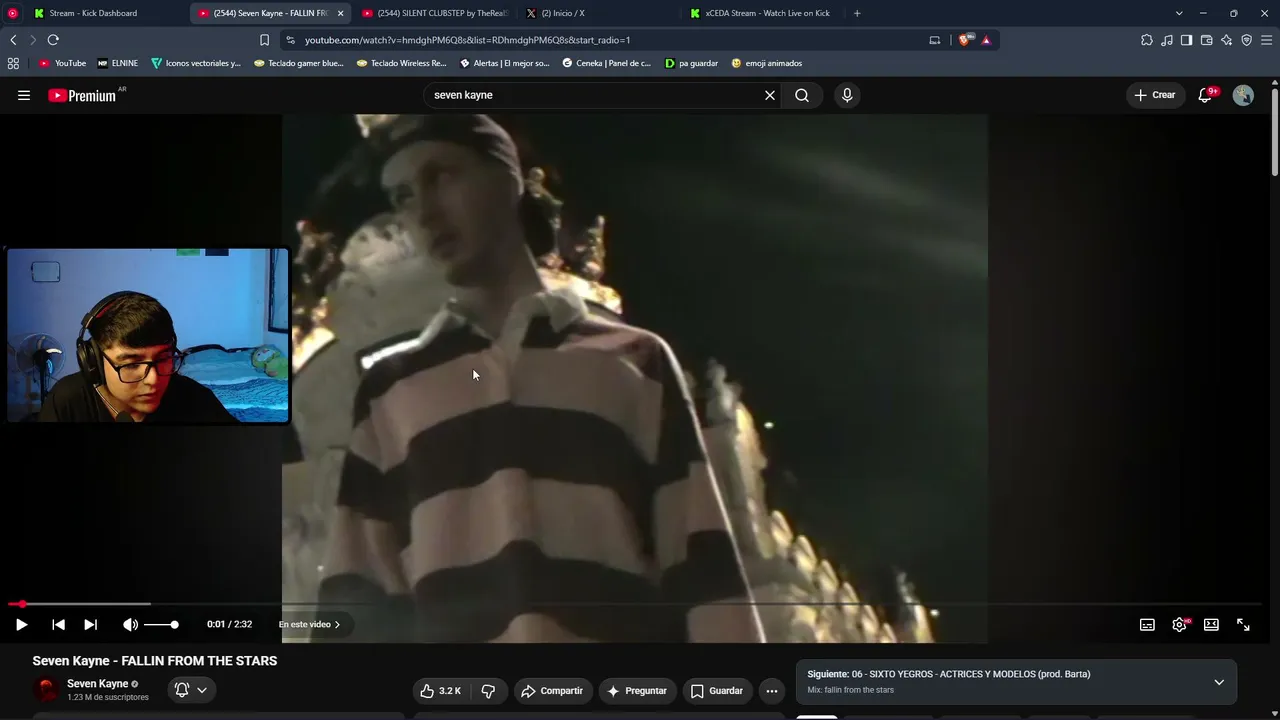Open Brave Rewards triangle icon
This screenshot has width=1280, height=720.
[986, 40]
